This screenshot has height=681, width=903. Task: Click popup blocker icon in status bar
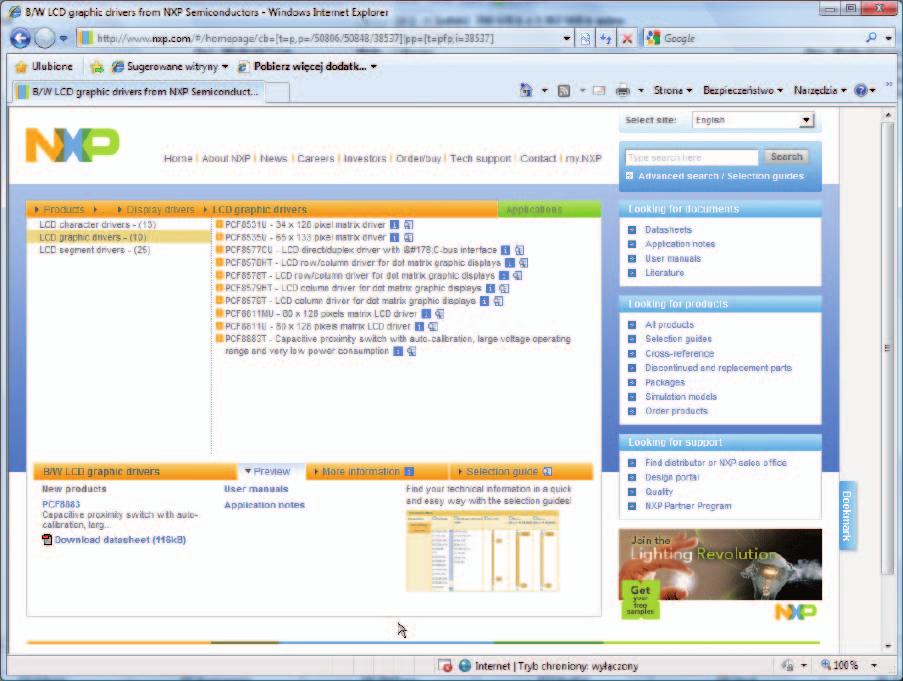coord(445,666)
